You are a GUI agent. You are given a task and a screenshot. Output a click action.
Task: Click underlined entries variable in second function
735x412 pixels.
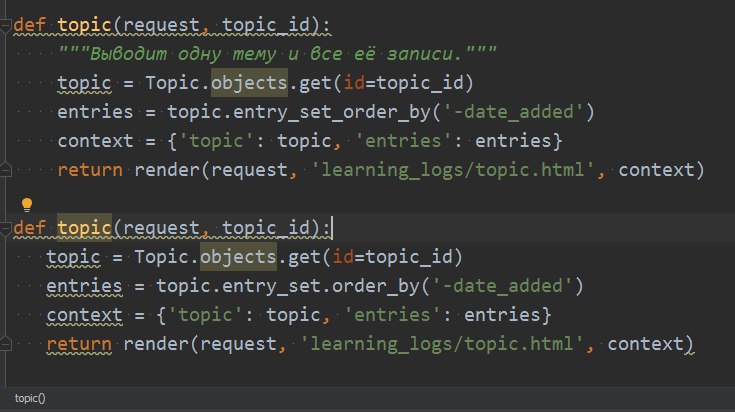click(84, 286)
